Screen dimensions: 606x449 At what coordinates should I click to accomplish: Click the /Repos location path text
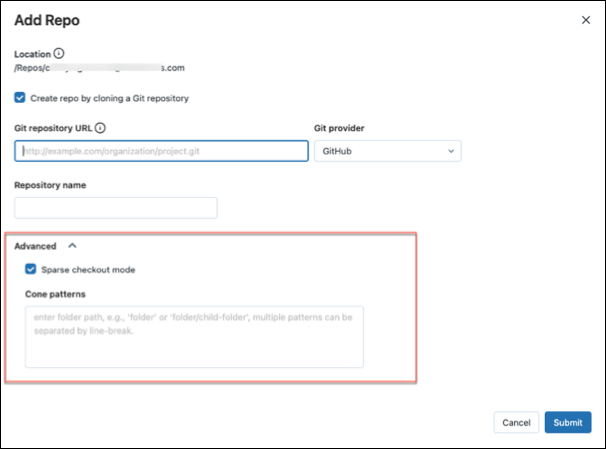[x=99, y=68]
